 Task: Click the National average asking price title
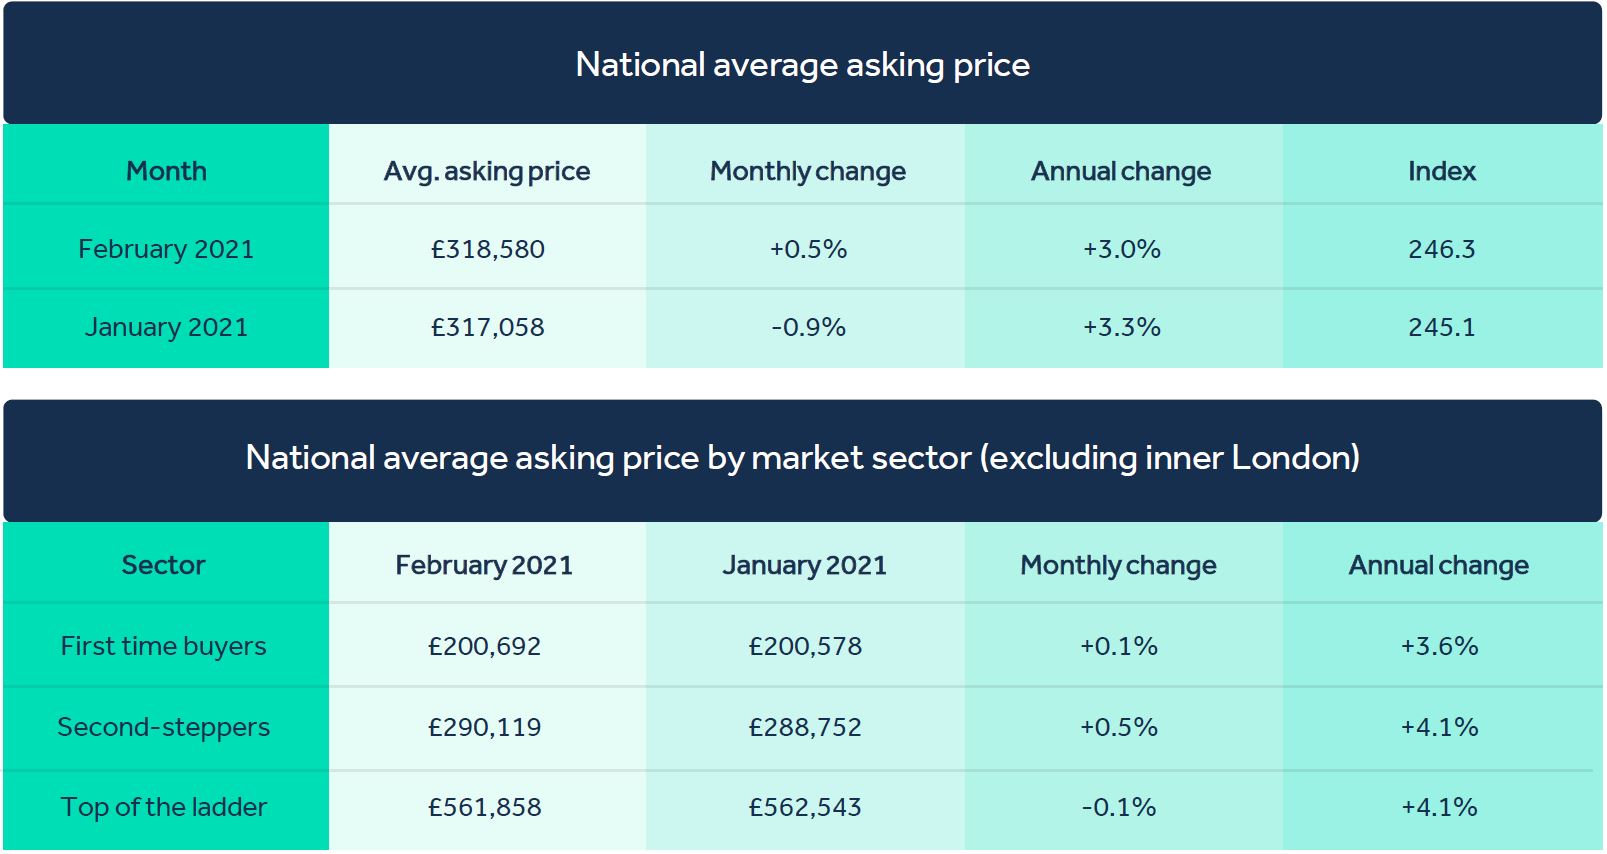(803, 65)
